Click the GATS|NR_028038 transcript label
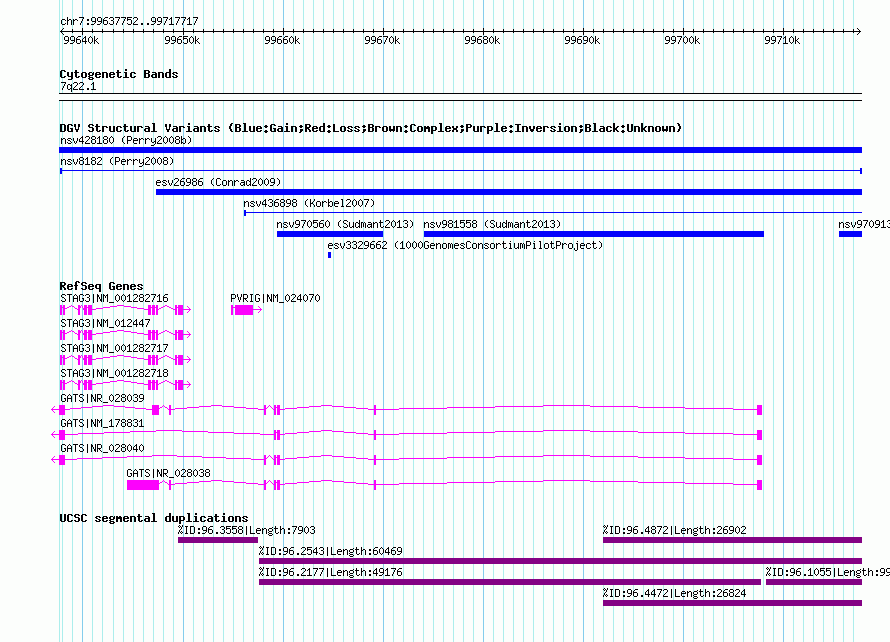The height and width of the screenshot is (642, 890). pyautogui.click(x=168, y=473)
